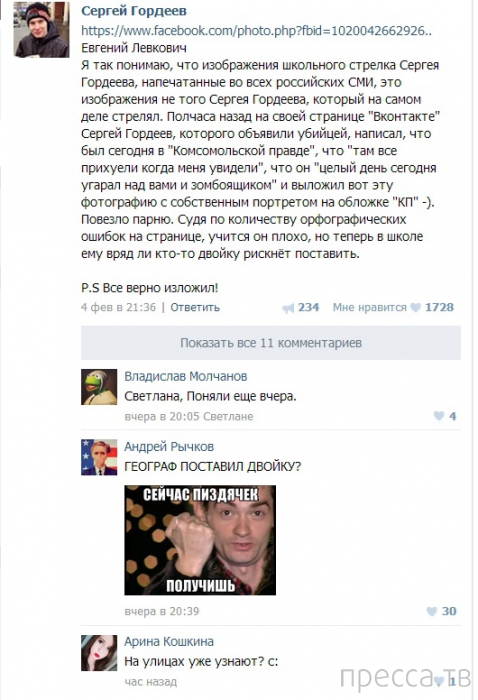Open Владислав Молчанов's name link
The width and height of the screenshot is (478, 700).
(x=186, y=376)
